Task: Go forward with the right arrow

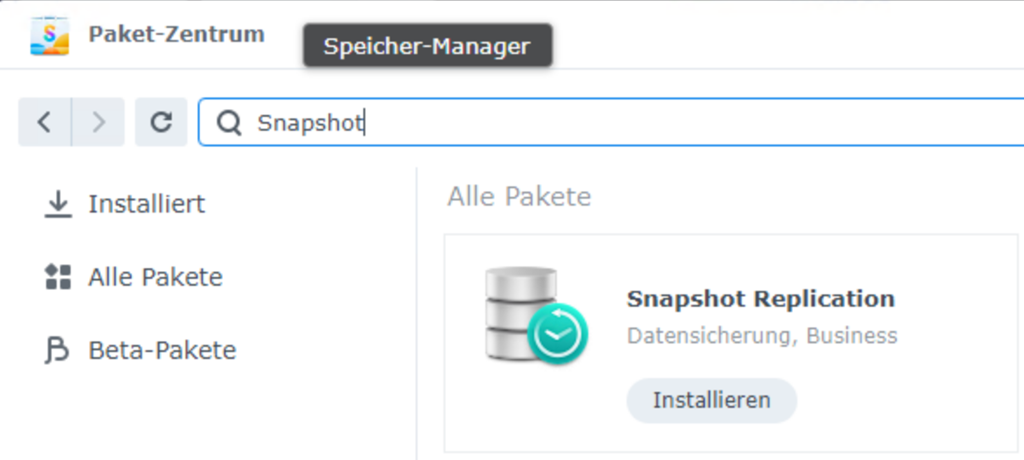Action: (x=98, y=122)
